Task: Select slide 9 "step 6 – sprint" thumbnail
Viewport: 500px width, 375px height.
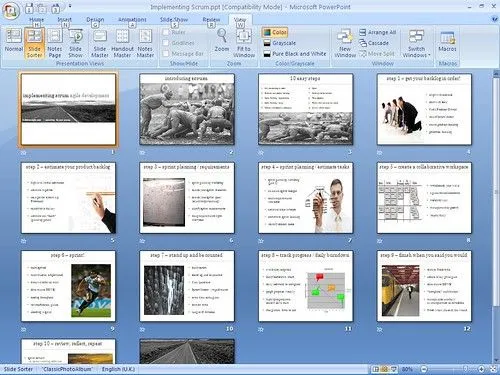Action: pyautogui.click(x=68, y=286)
